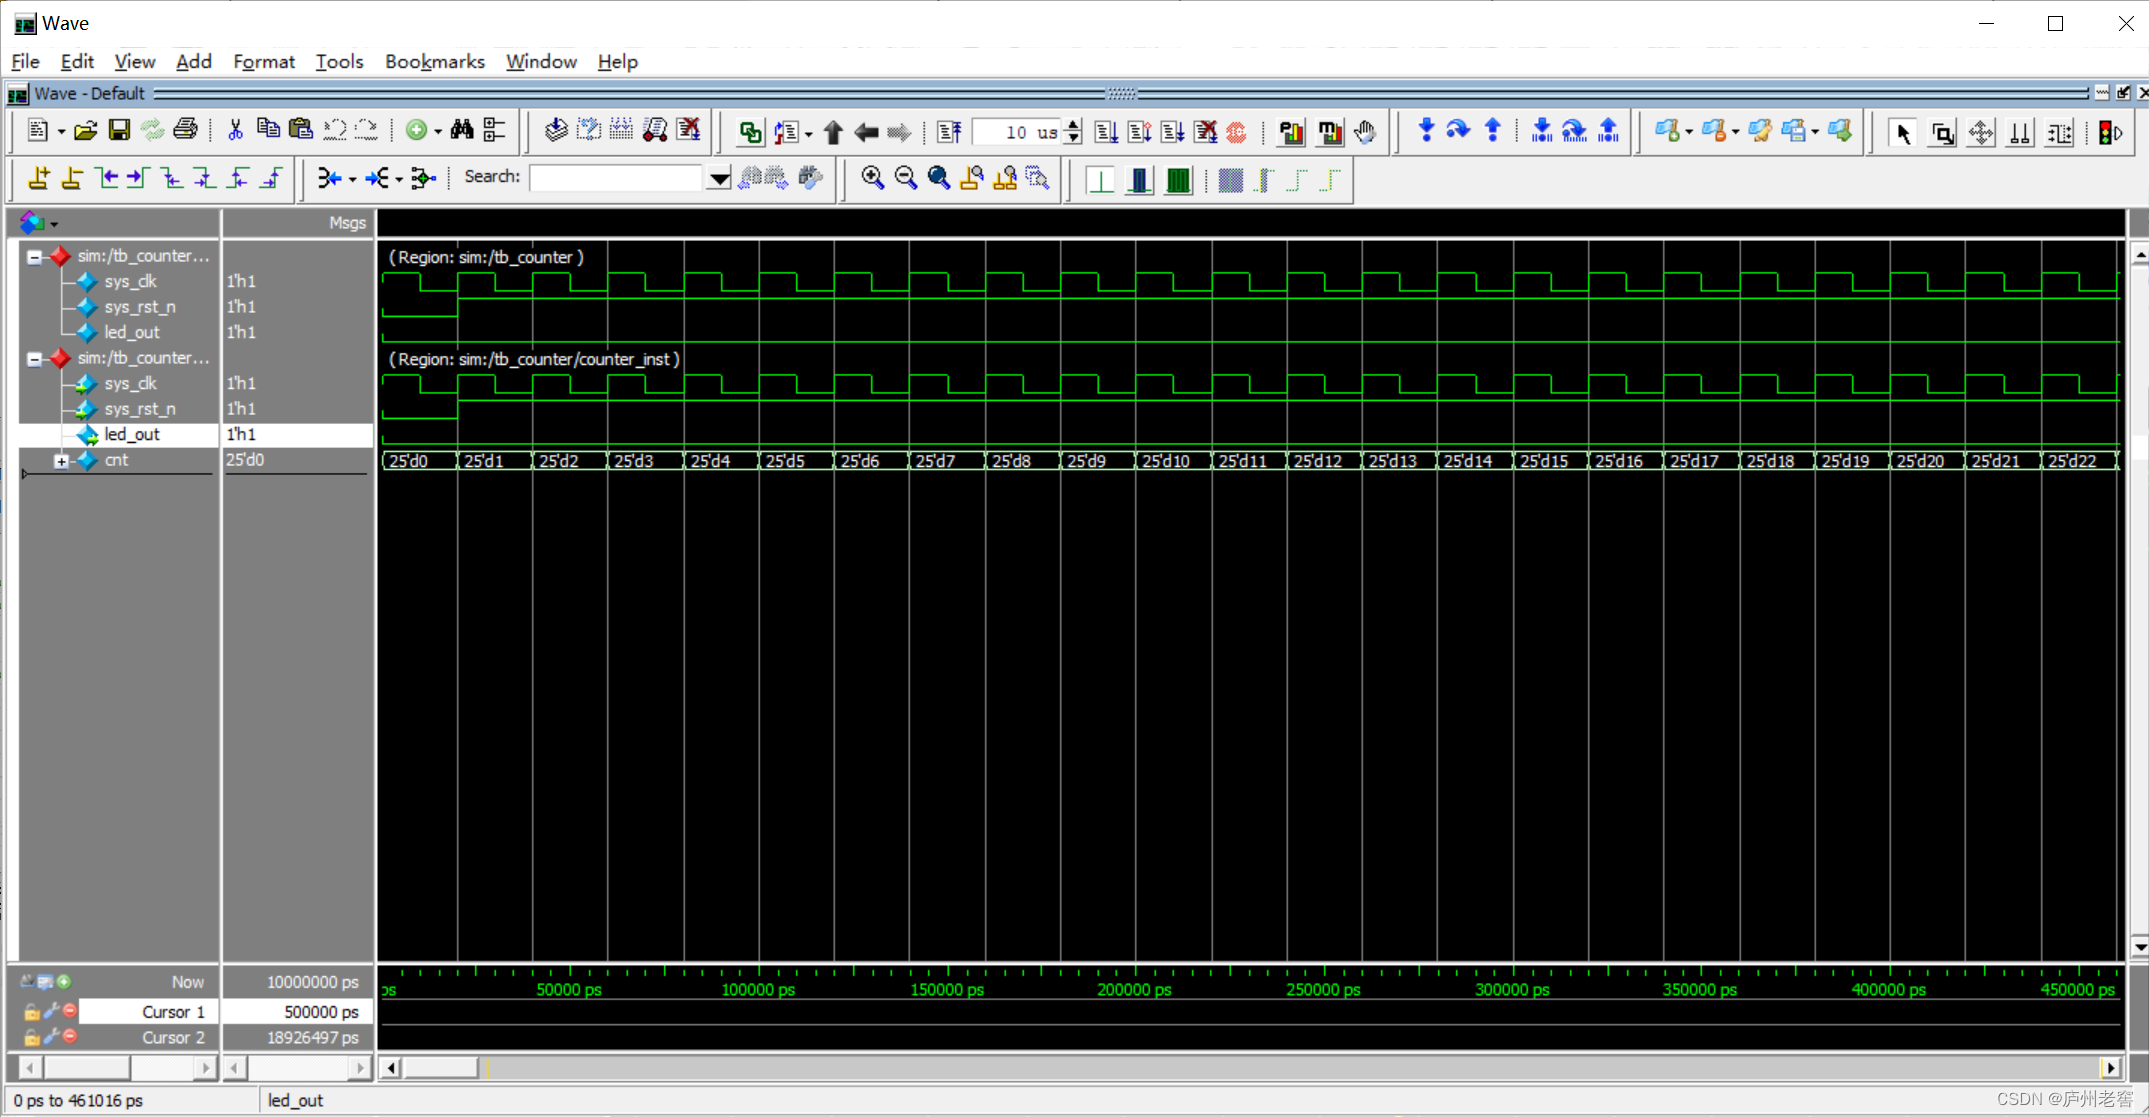The width and height of the screenshot is (2149, 1117).
Task: Toggle sys_clk signal visibility
Action: [x=128, y=280]
